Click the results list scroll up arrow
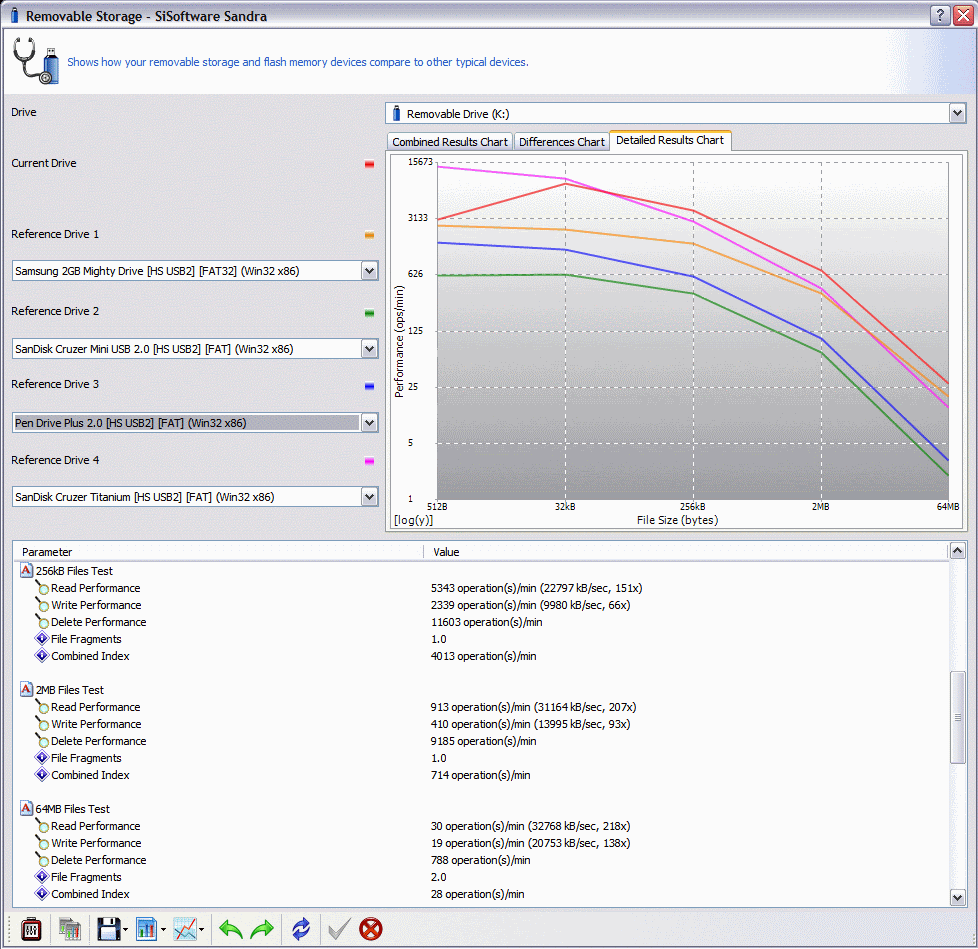The image size is (978, 949). (958, 551)
